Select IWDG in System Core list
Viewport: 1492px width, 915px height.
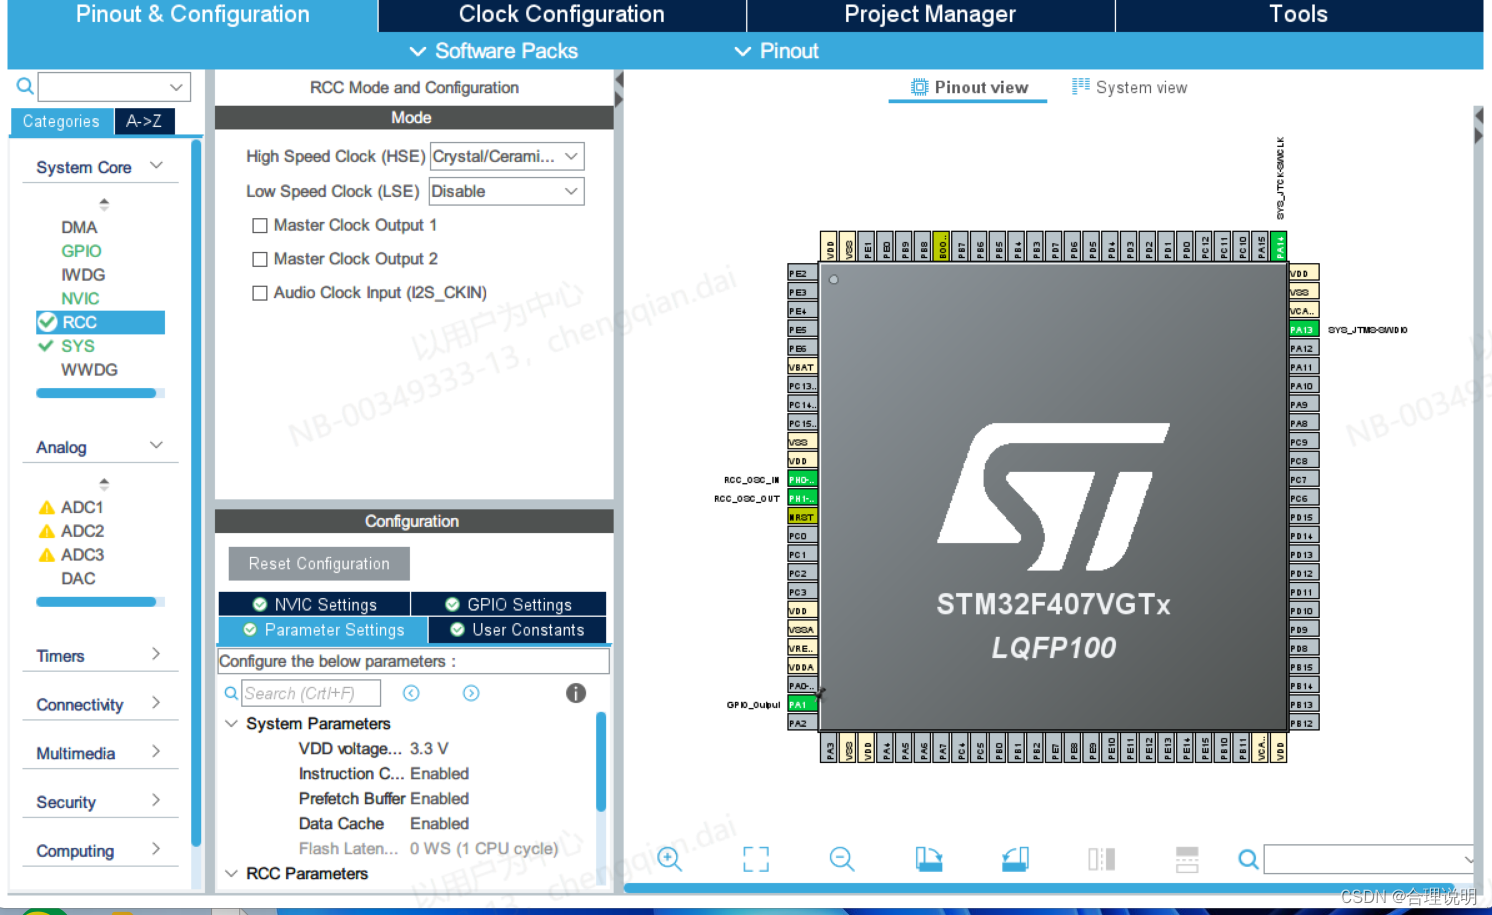coord(83,275)
